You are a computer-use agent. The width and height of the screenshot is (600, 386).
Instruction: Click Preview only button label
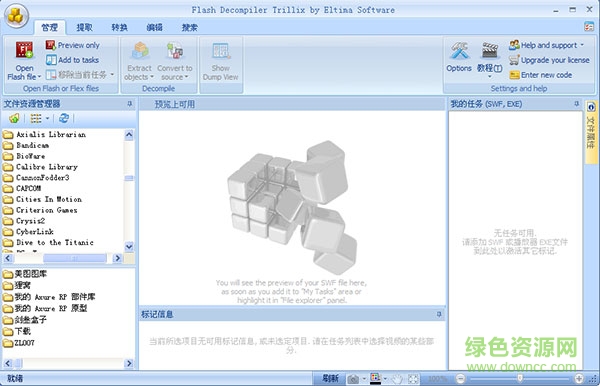[78, 45]
